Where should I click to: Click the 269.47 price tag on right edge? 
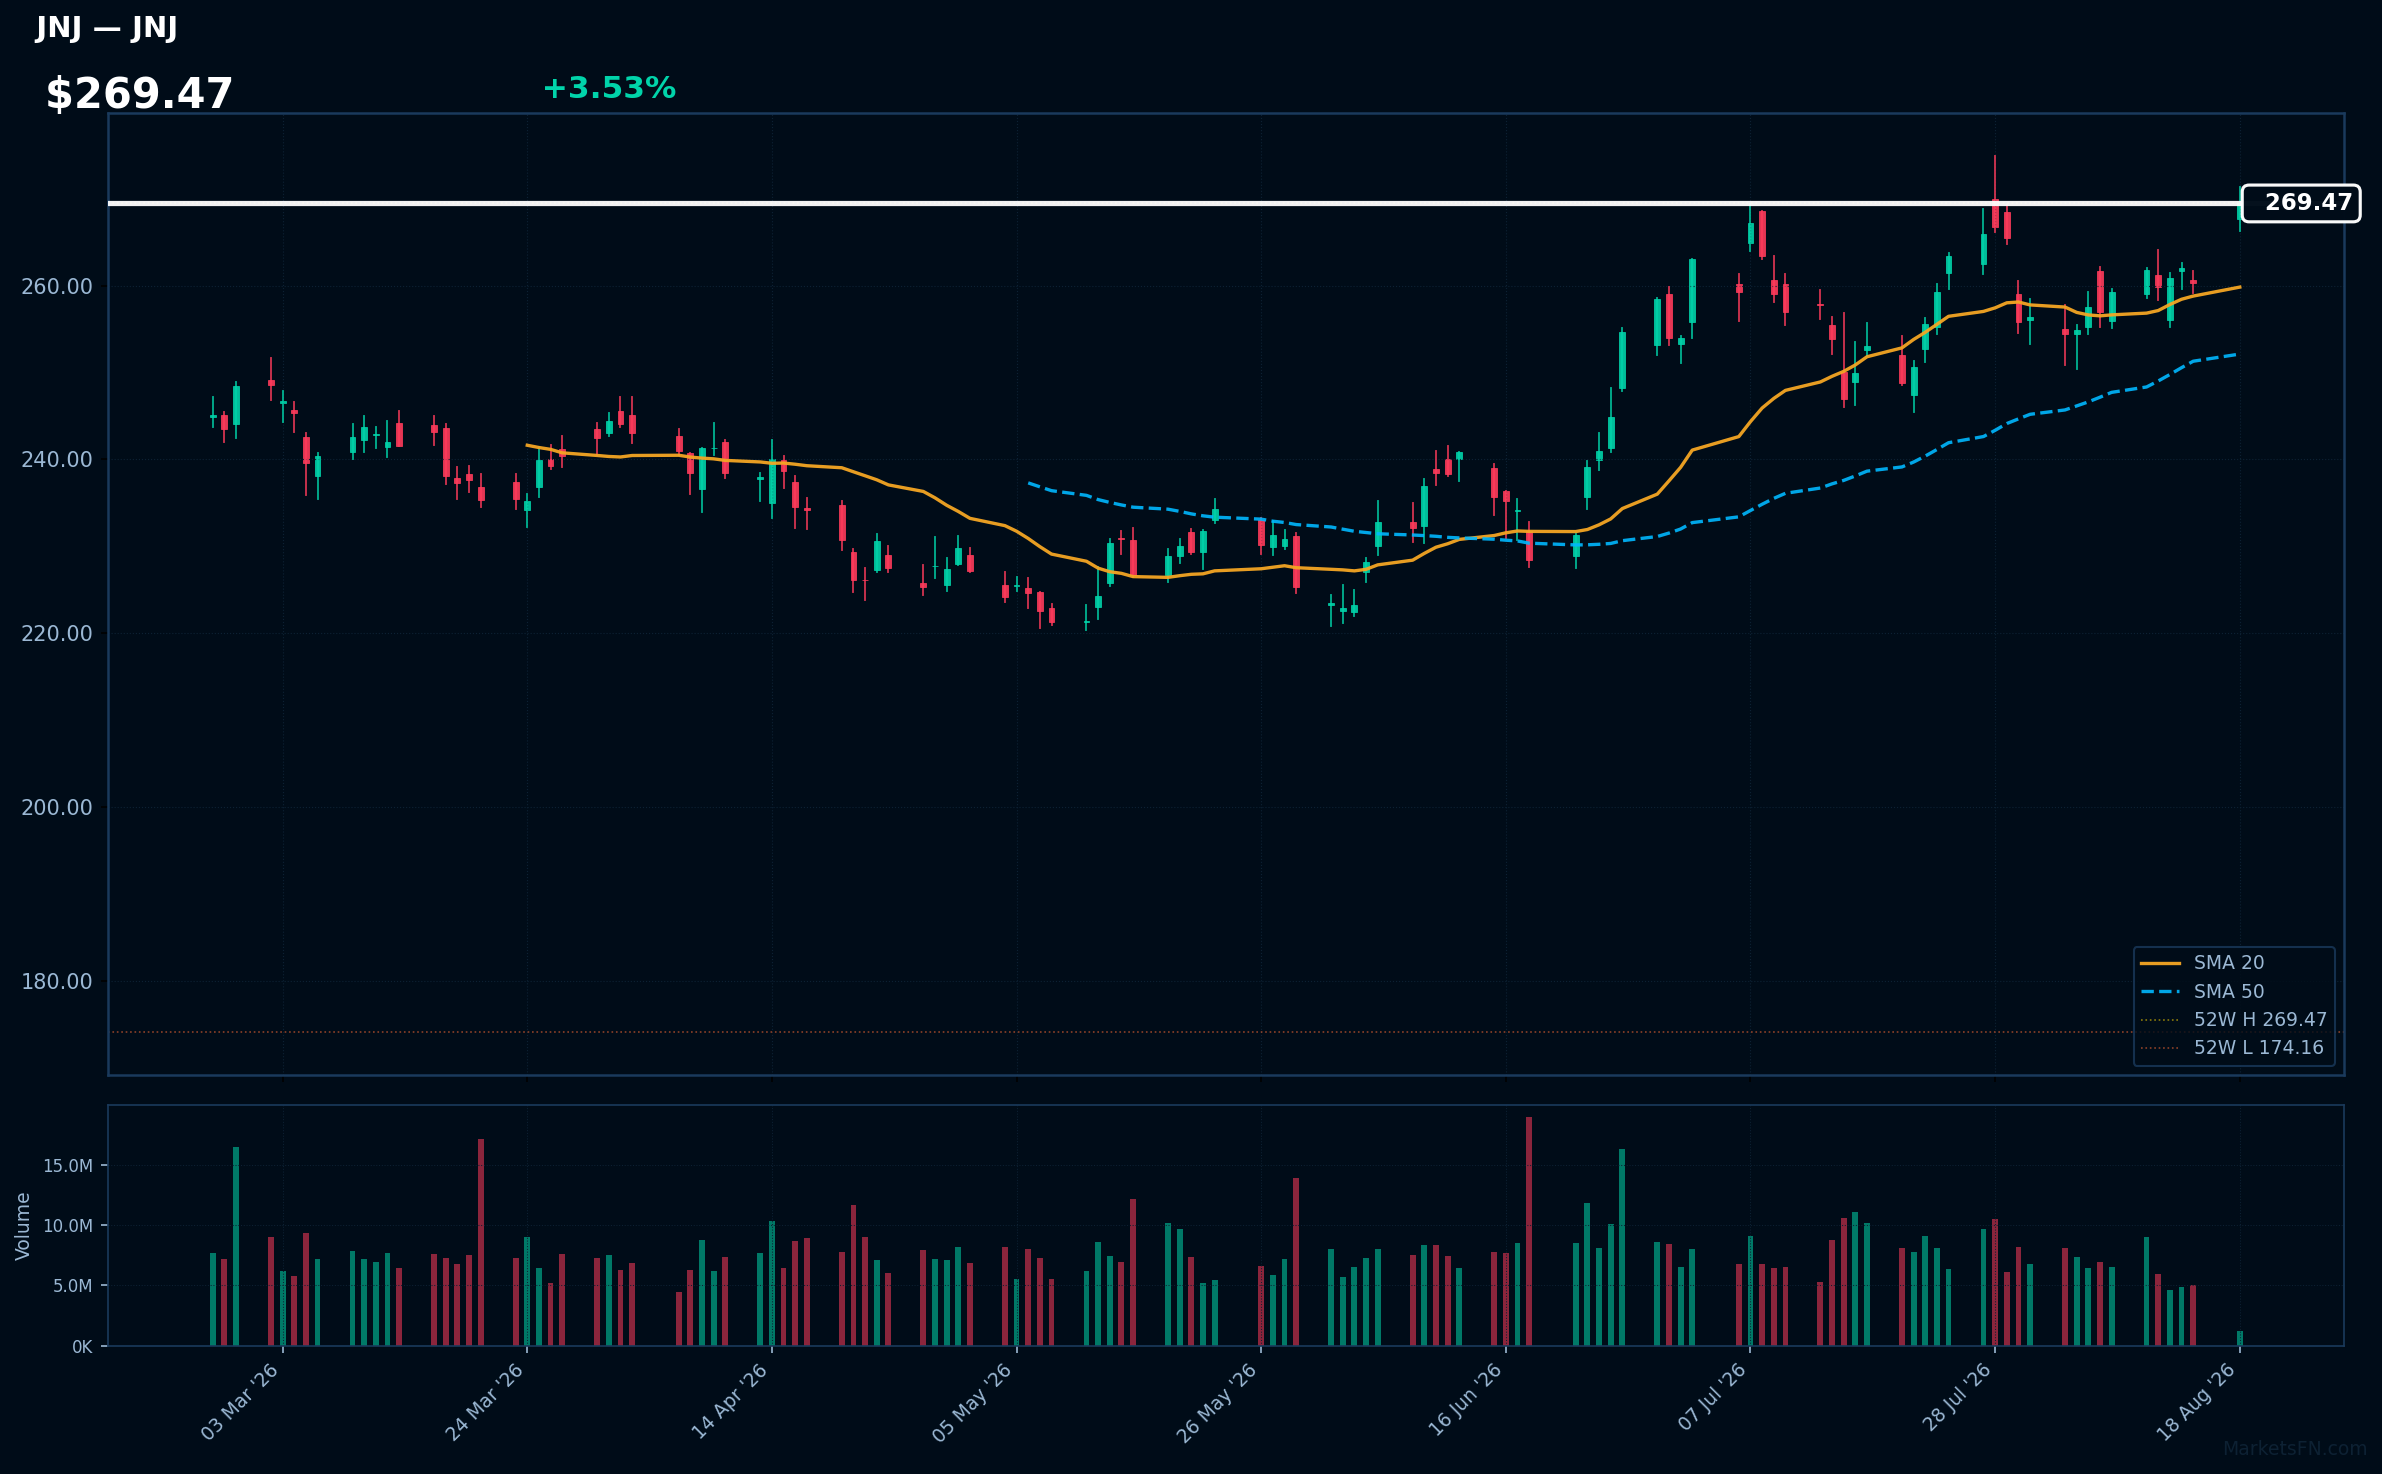pos(2301,203)
